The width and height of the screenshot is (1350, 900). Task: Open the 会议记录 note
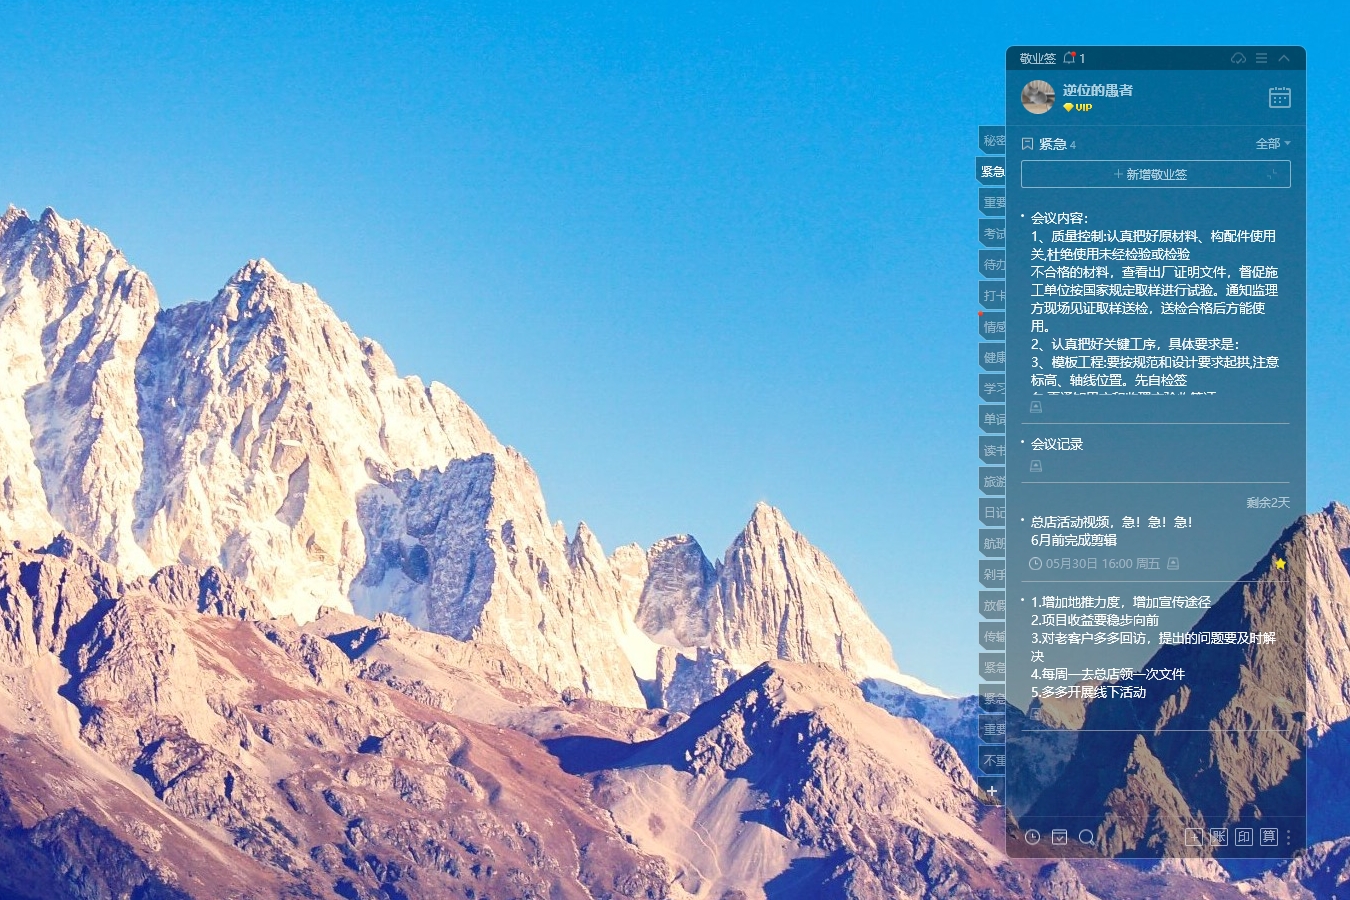(1057, 444)
